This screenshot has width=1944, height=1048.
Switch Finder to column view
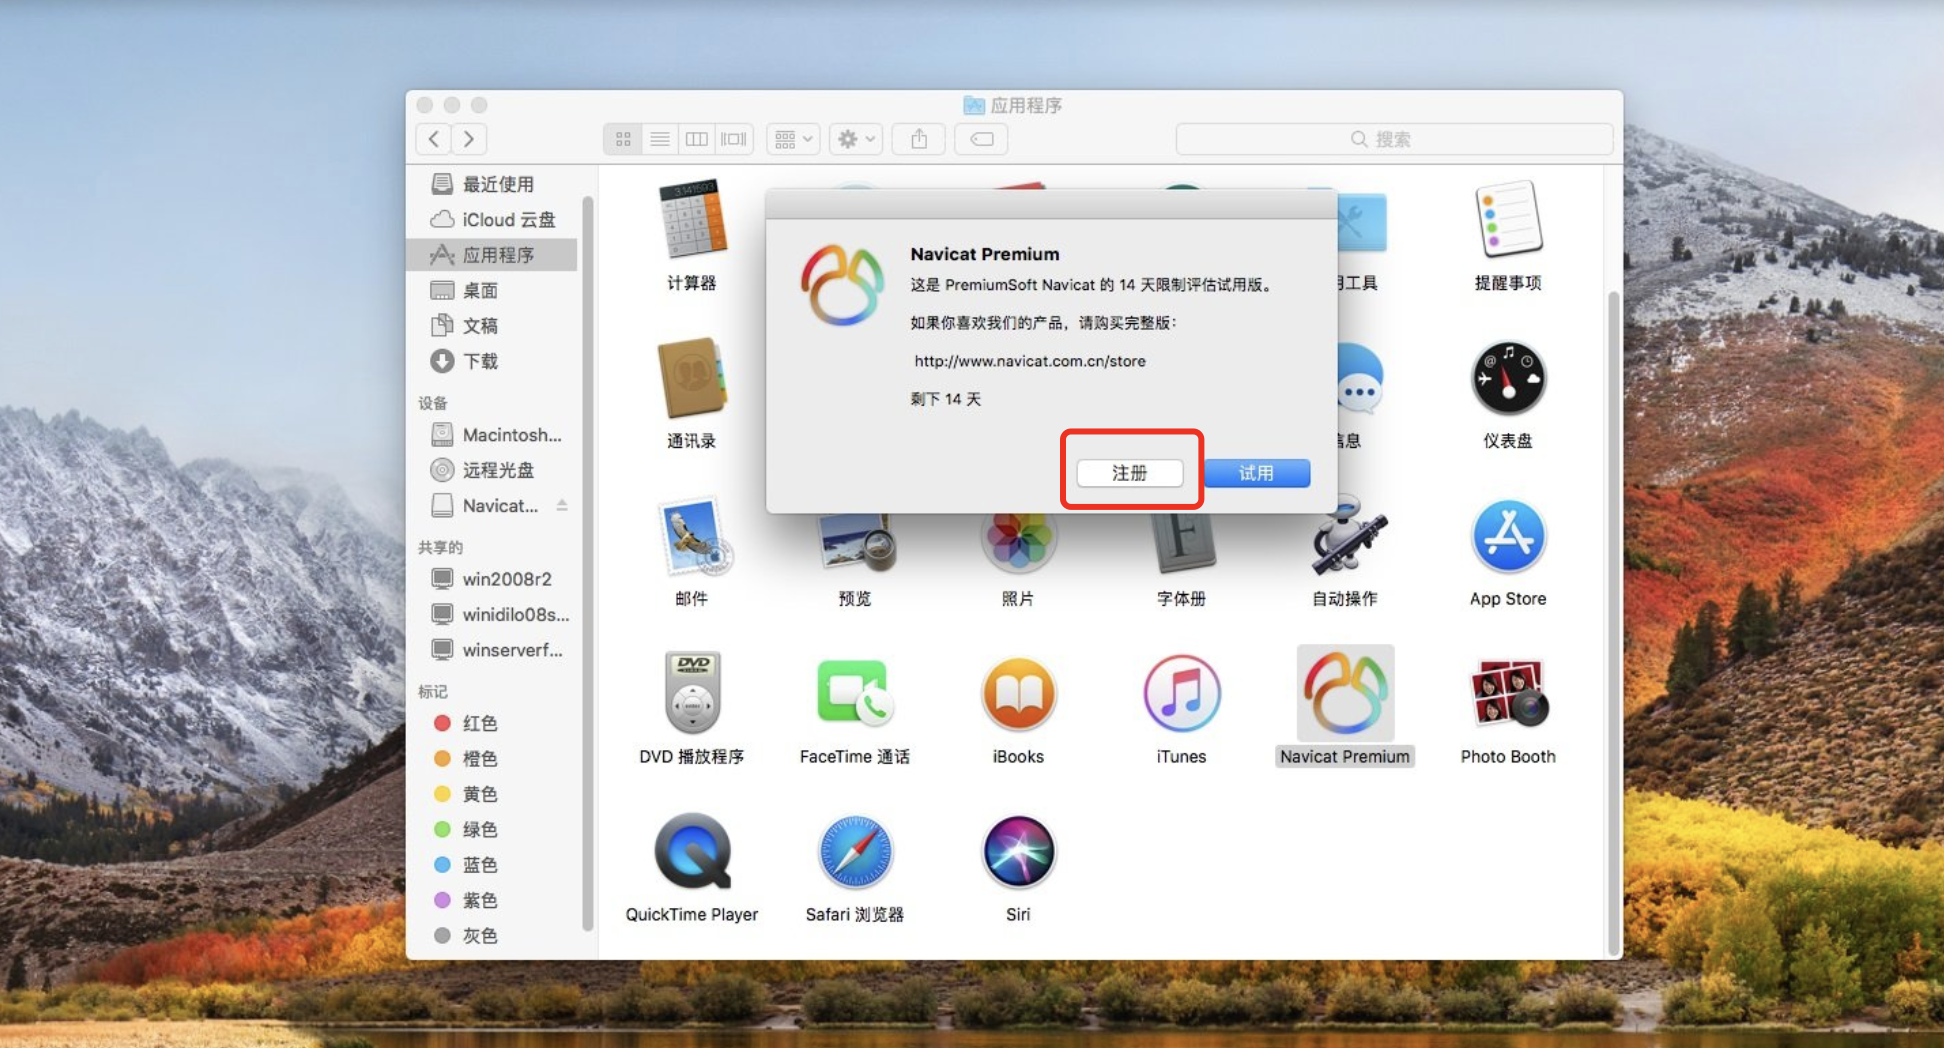(697, 139)
